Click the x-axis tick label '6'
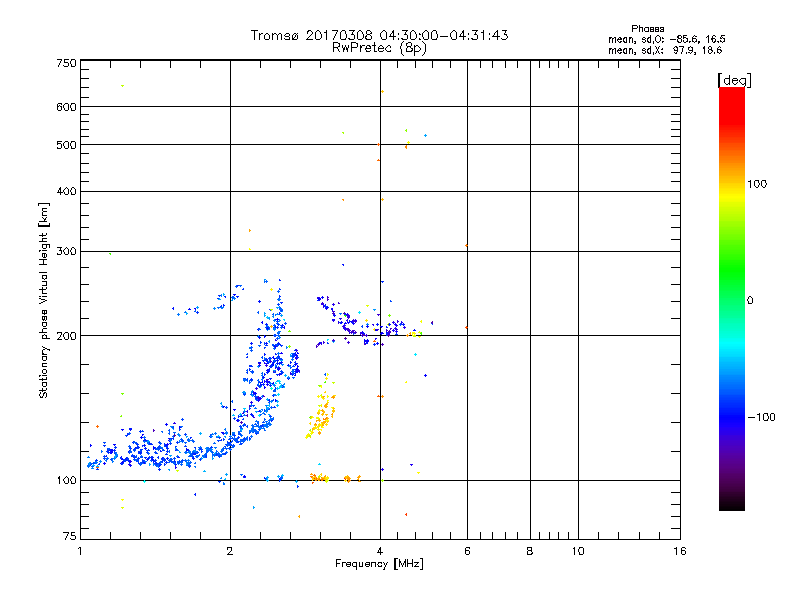Screen dimensions: 800x600 (467, 551)
